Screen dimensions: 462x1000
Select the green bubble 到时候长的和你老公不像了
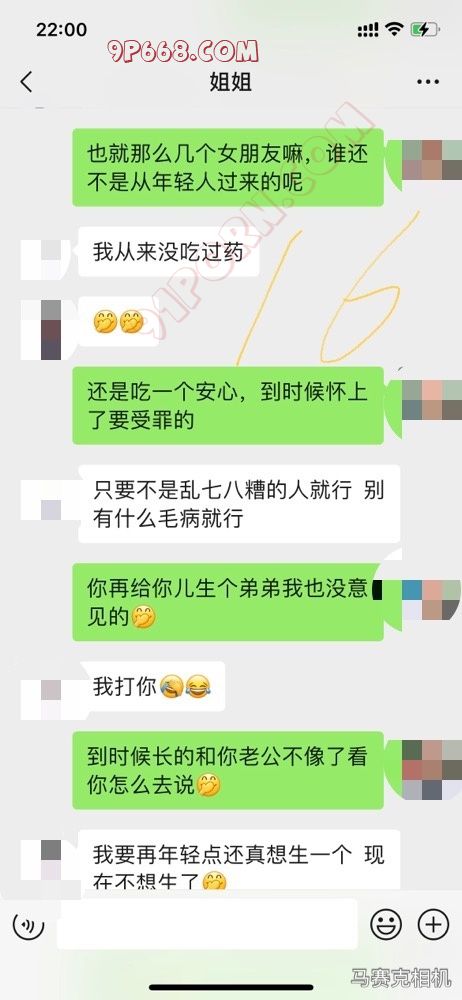tap(228, 770)
